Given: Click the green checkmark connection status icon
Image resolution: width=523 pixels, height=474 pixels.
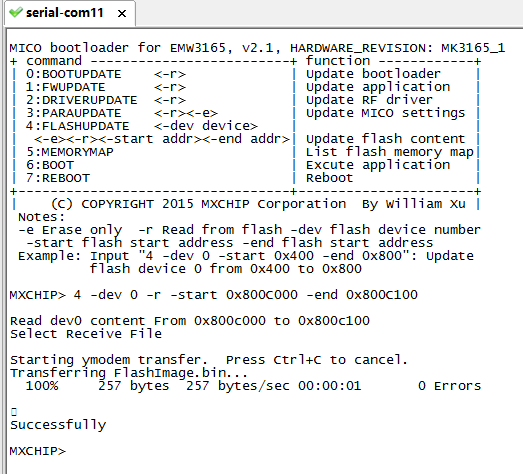Looking at the screenshot, I should (15, 13).
